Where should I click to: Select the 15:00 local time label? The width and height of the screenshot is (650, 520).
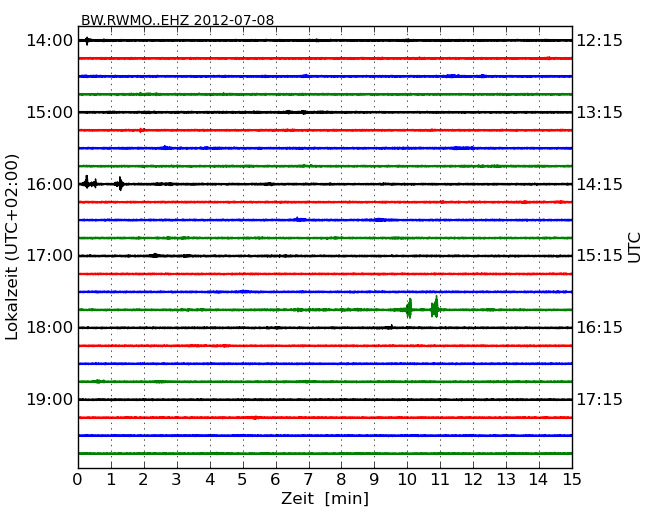coord(50,112)
